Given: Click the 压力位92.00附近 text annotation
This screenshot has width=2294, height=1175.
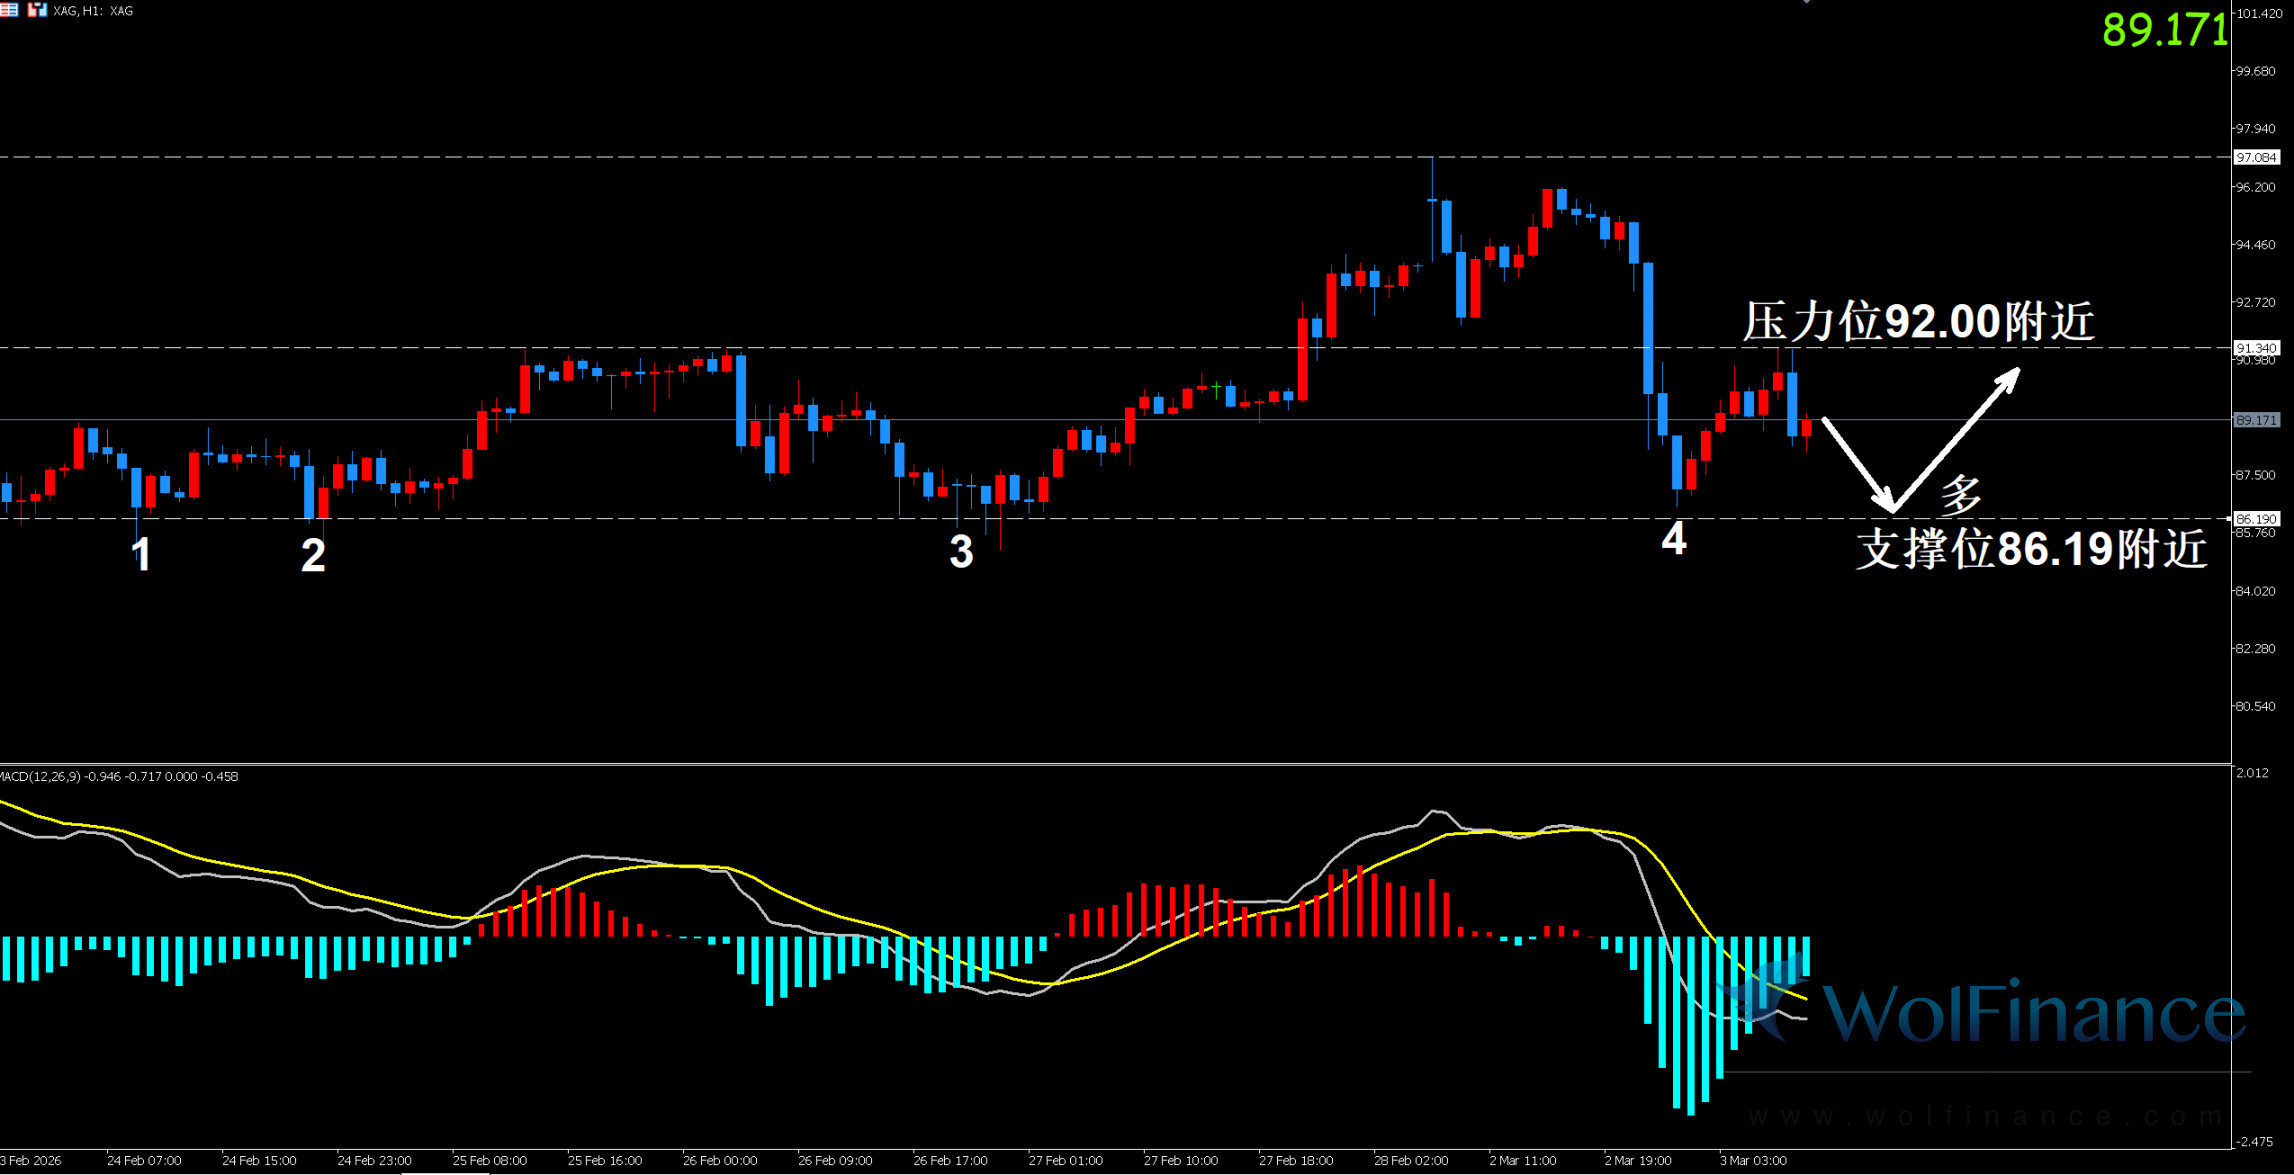Looking at the screenshot, I should tap(1918, 322).
